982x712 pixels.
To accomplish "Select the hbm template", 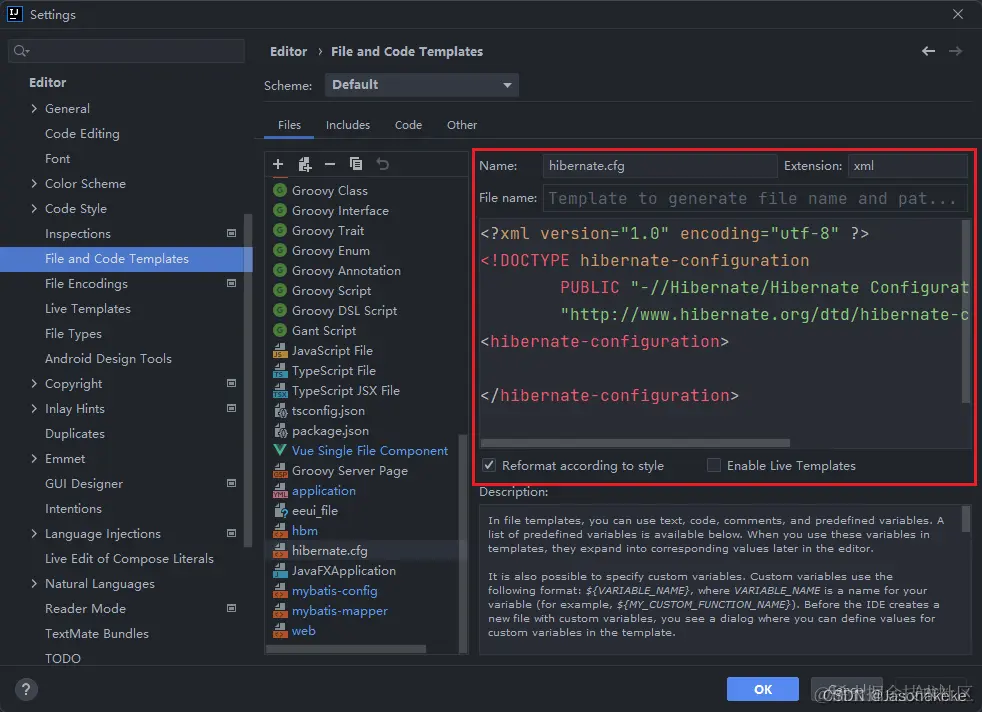I will 304,530.
